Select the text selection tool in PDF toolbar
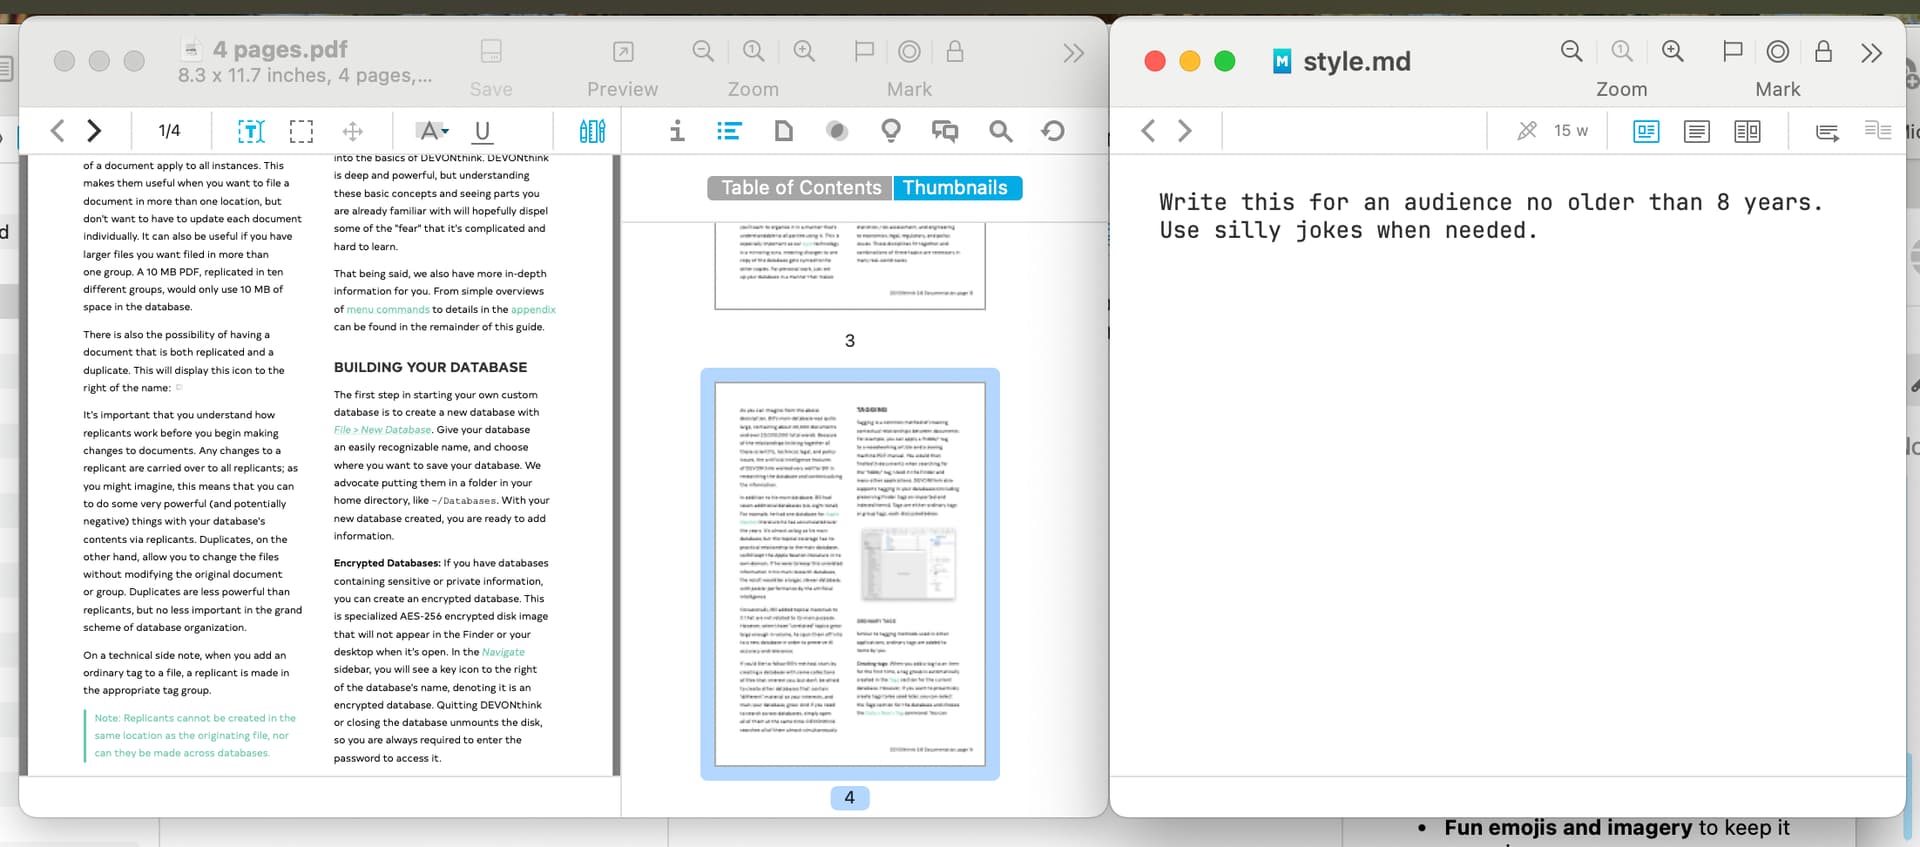The image size is (1920, 847). coord(251,131)
